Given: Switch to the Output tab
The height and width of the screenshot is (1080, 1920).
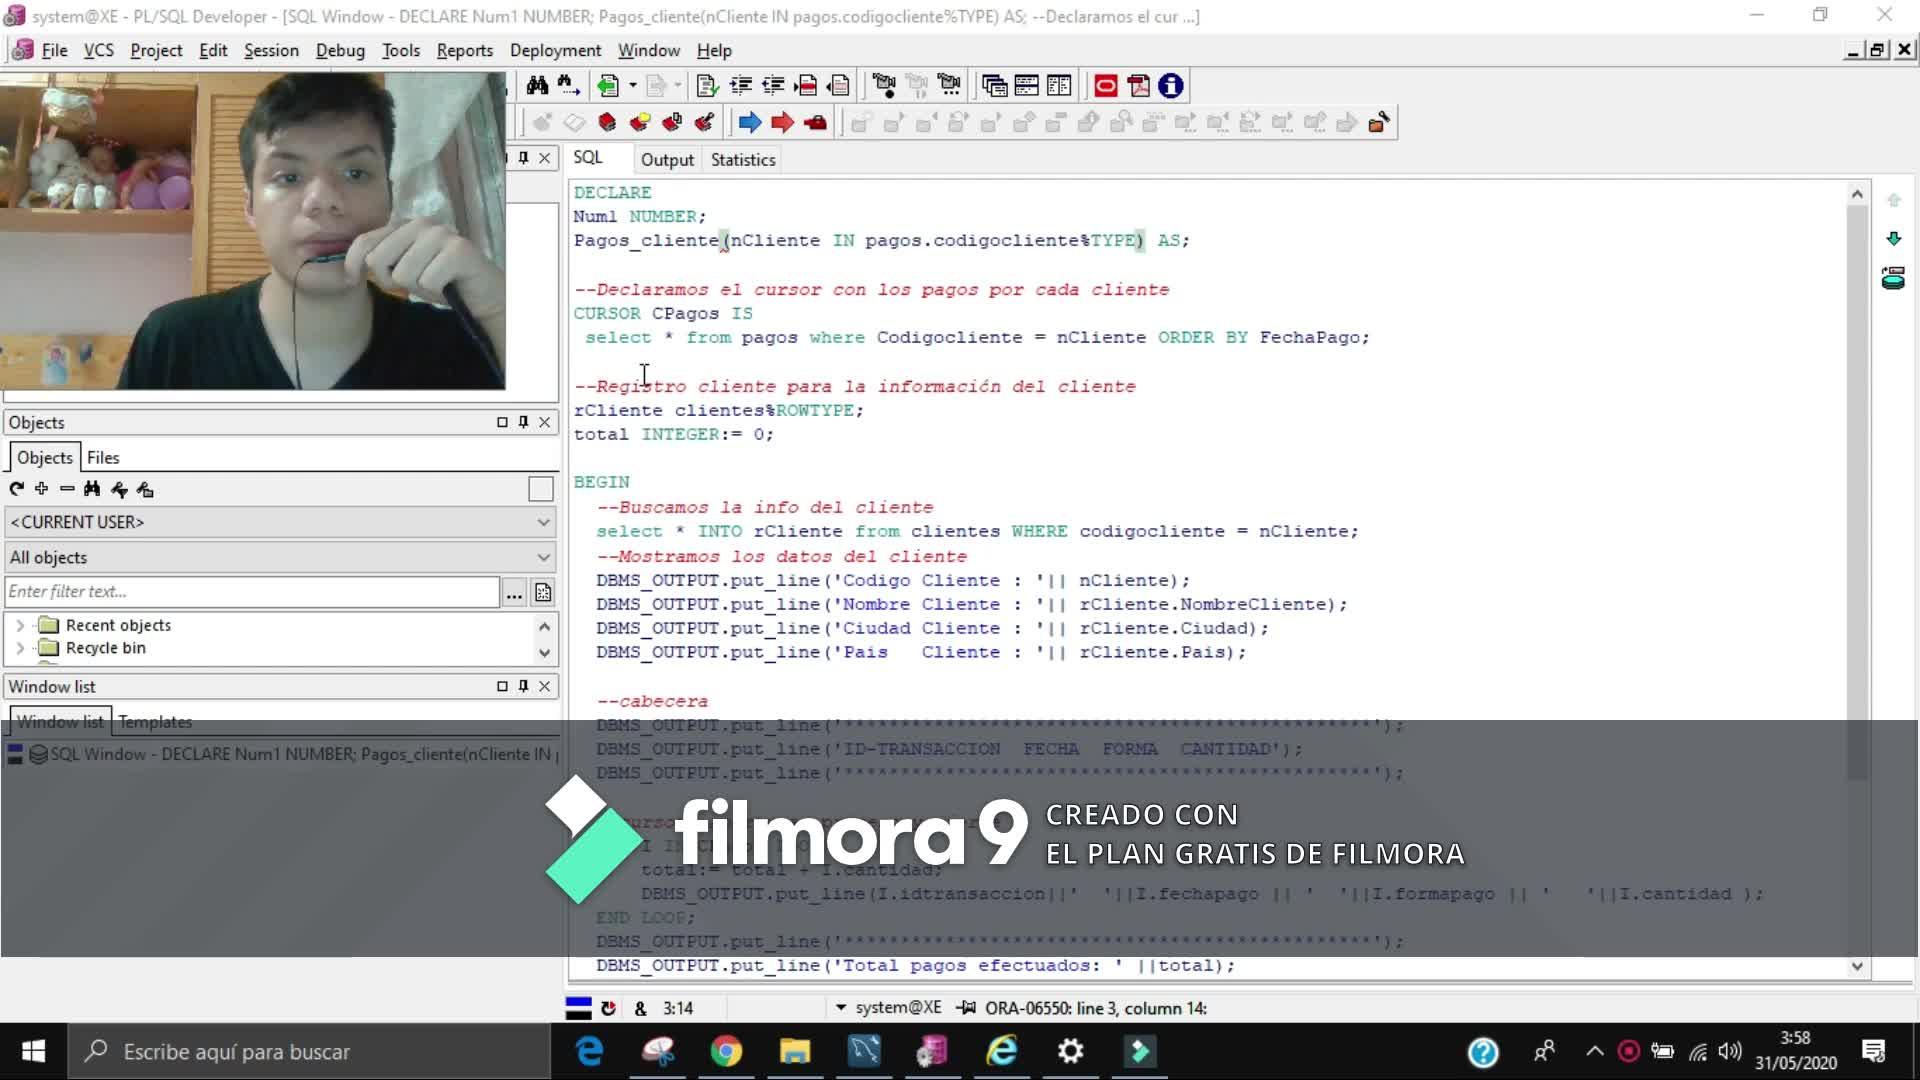Looking at the screenshot, I should 667,160.
